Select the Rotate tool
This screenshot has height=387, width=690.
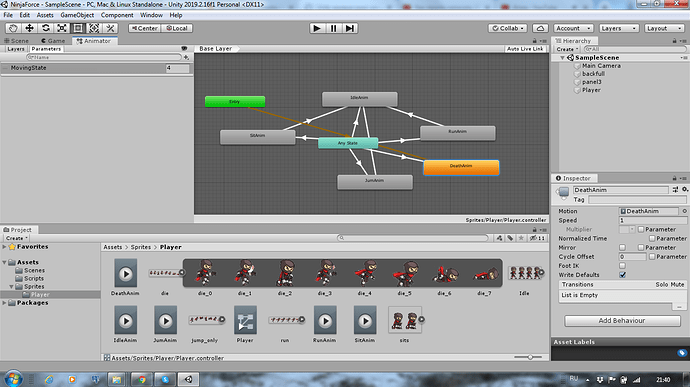click(x=46, y=28)
